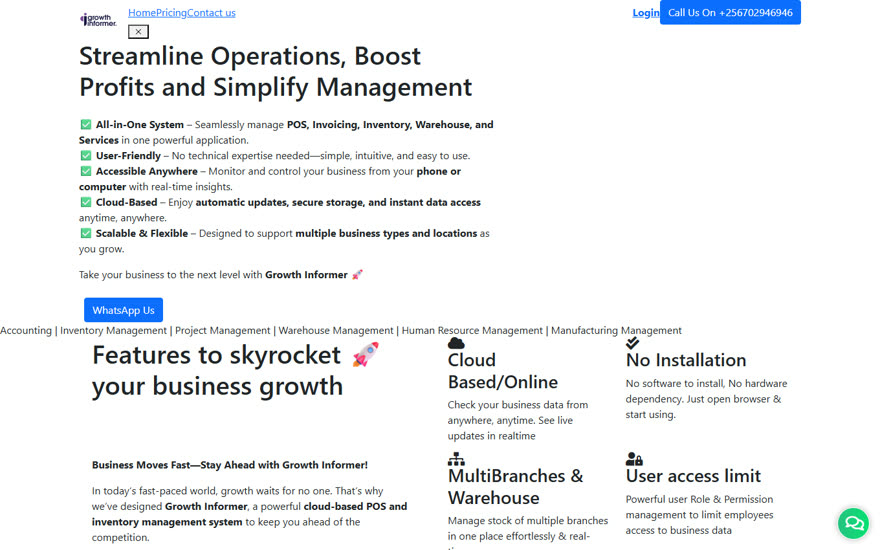
Task: Click the User access limit heading
Action: (x=693, y=476)
